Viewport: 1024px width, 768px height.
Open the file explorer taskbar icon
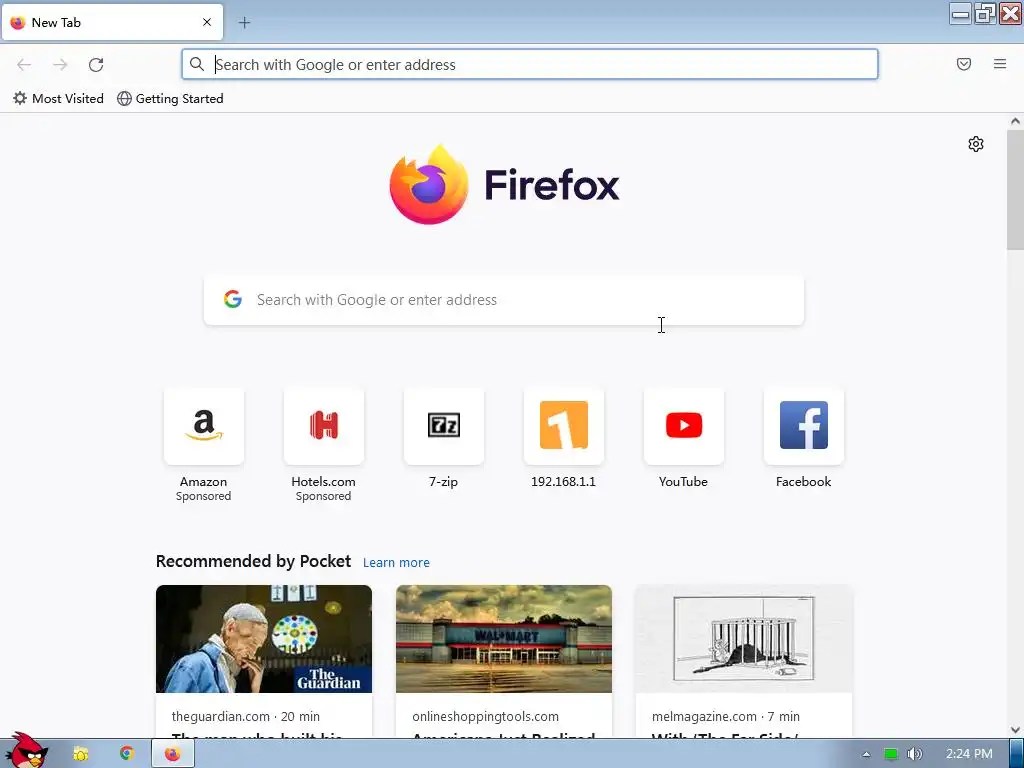click(80, 754)
